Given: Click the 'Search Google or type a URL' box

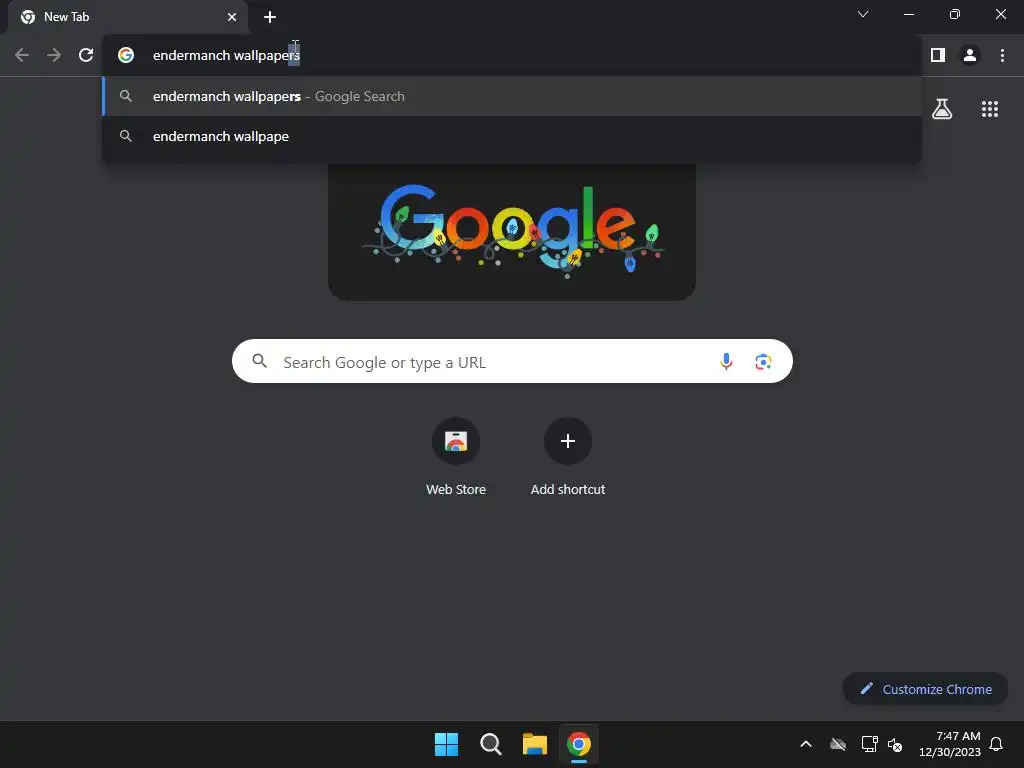Looking at the screenshot, I should tap(513, 361).
